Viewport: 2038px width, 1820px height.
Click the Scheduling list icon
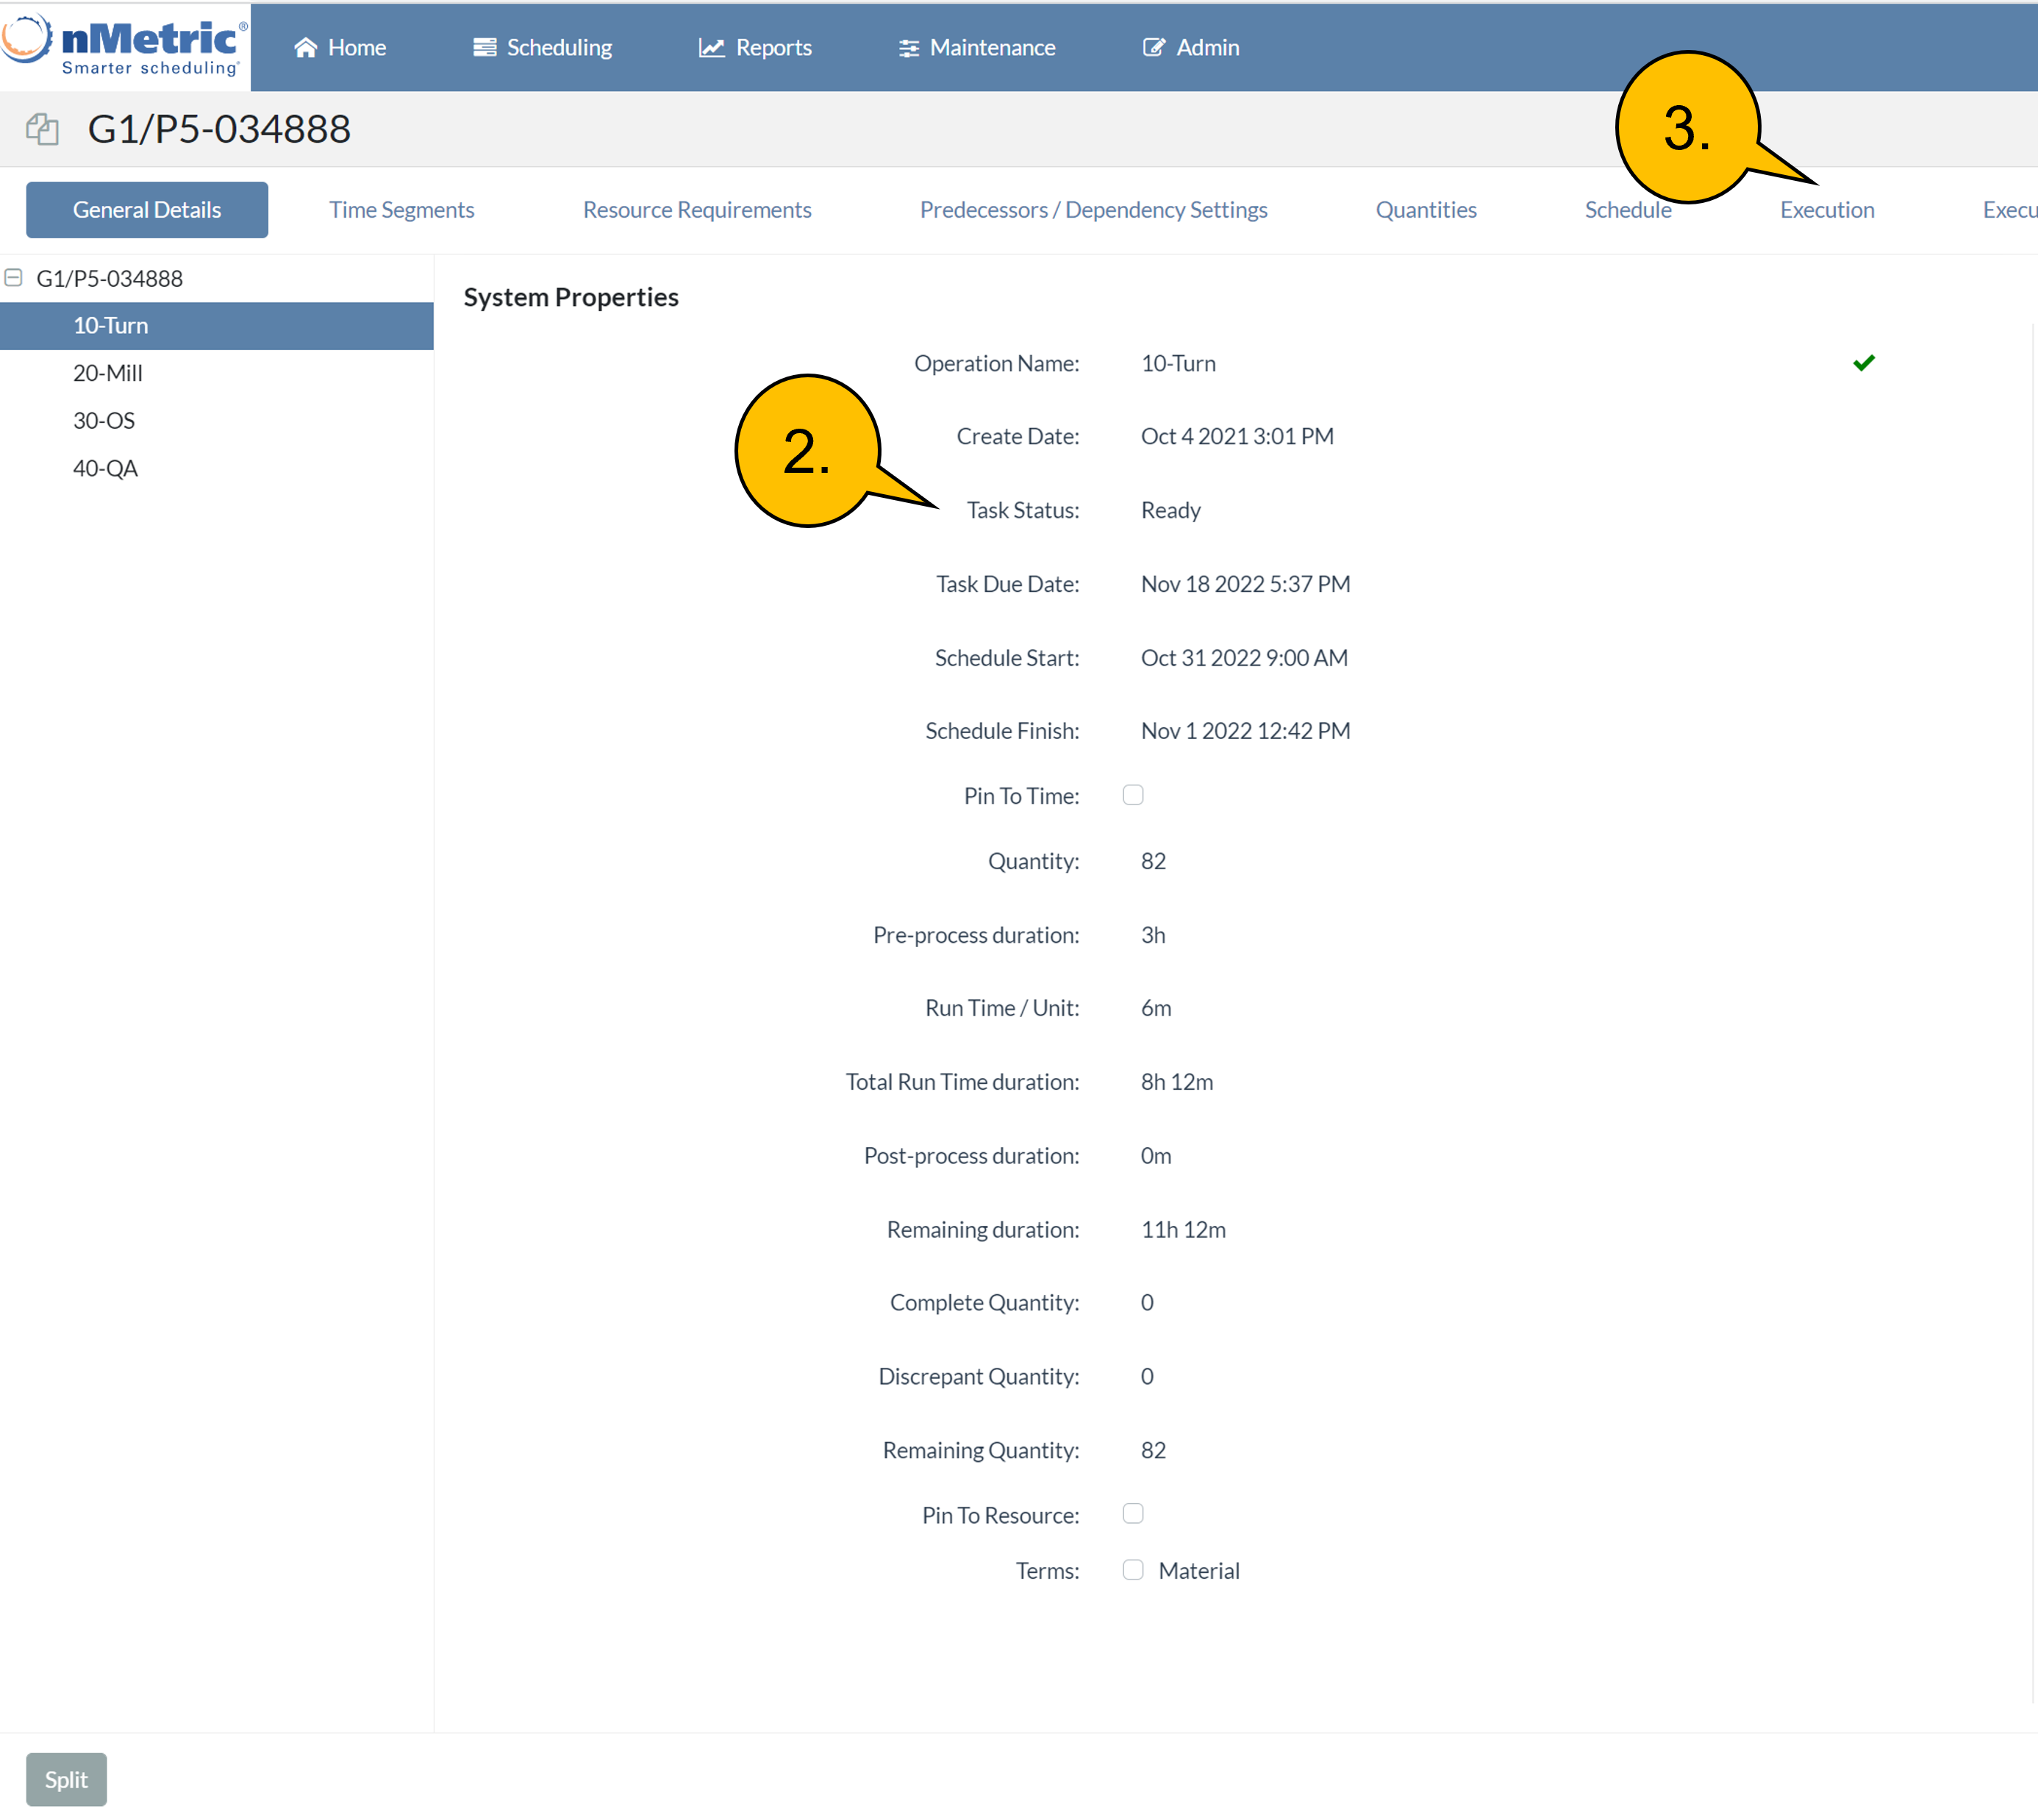(485, 47)
